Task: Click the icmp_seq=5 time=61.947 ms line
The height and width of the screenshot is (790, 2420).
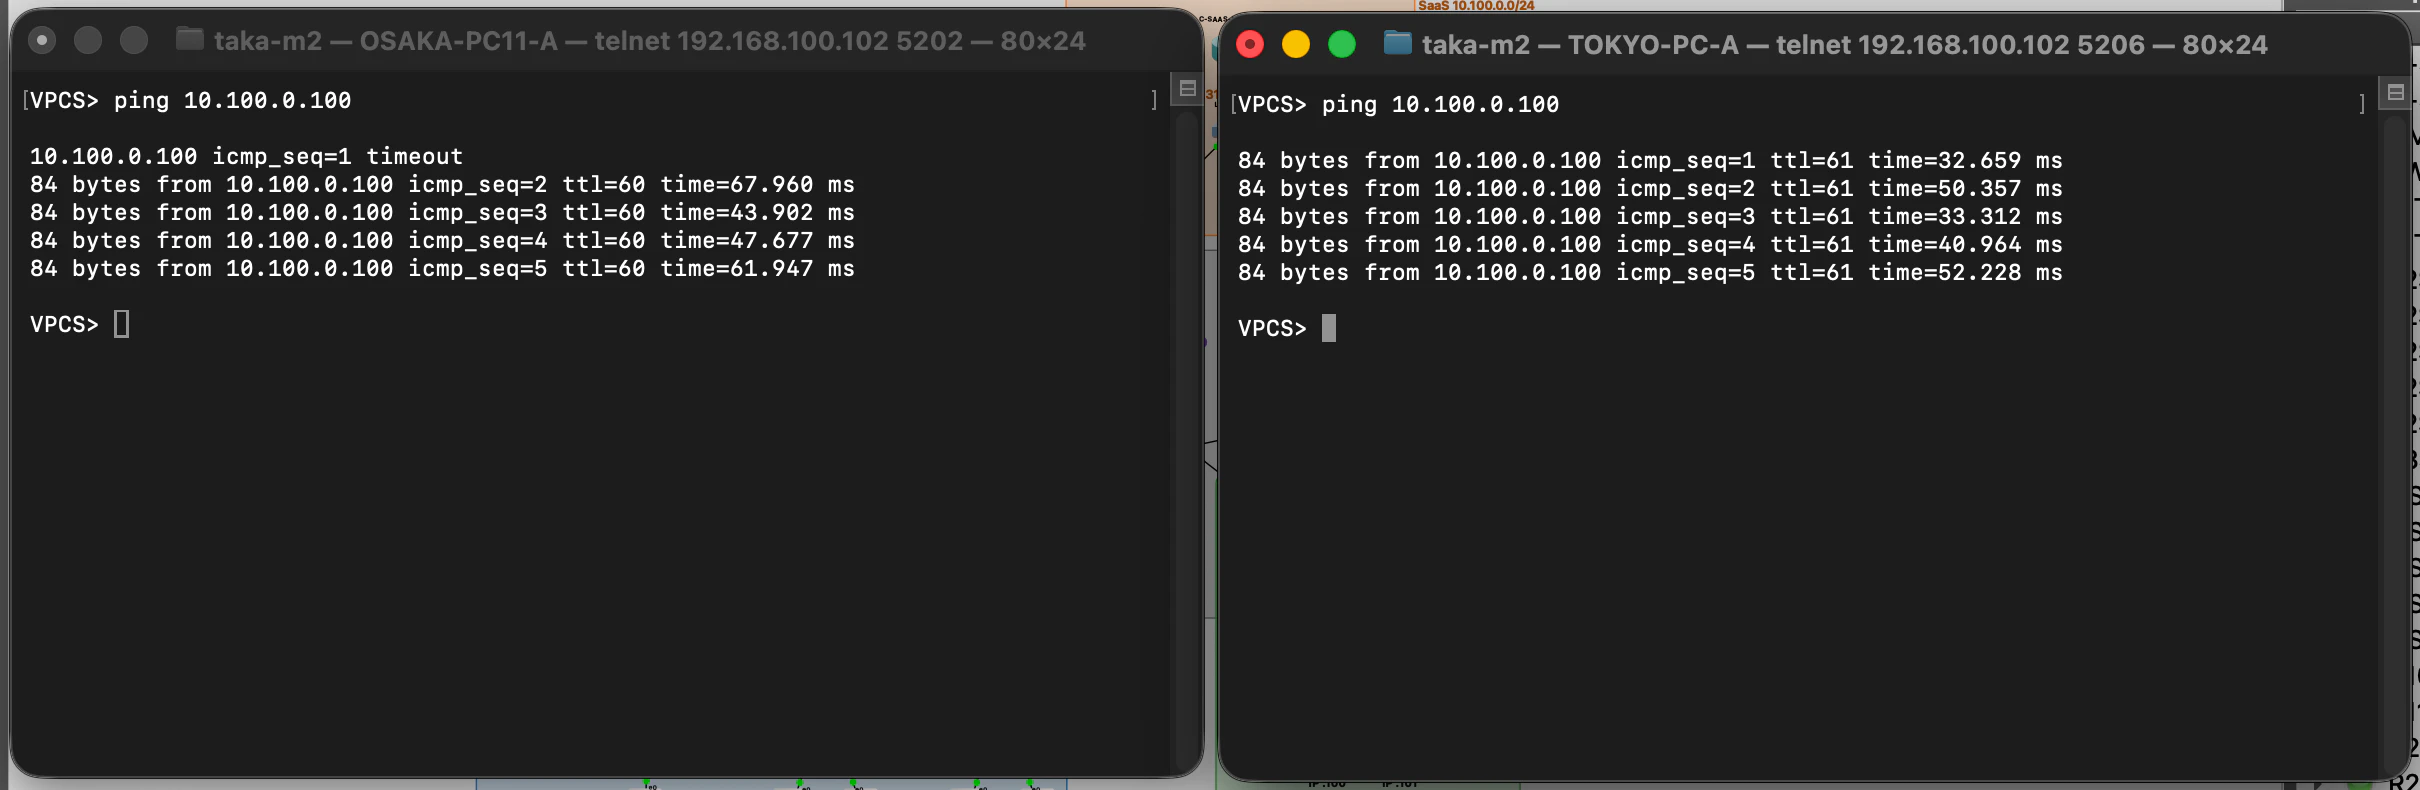Action: 442,268
